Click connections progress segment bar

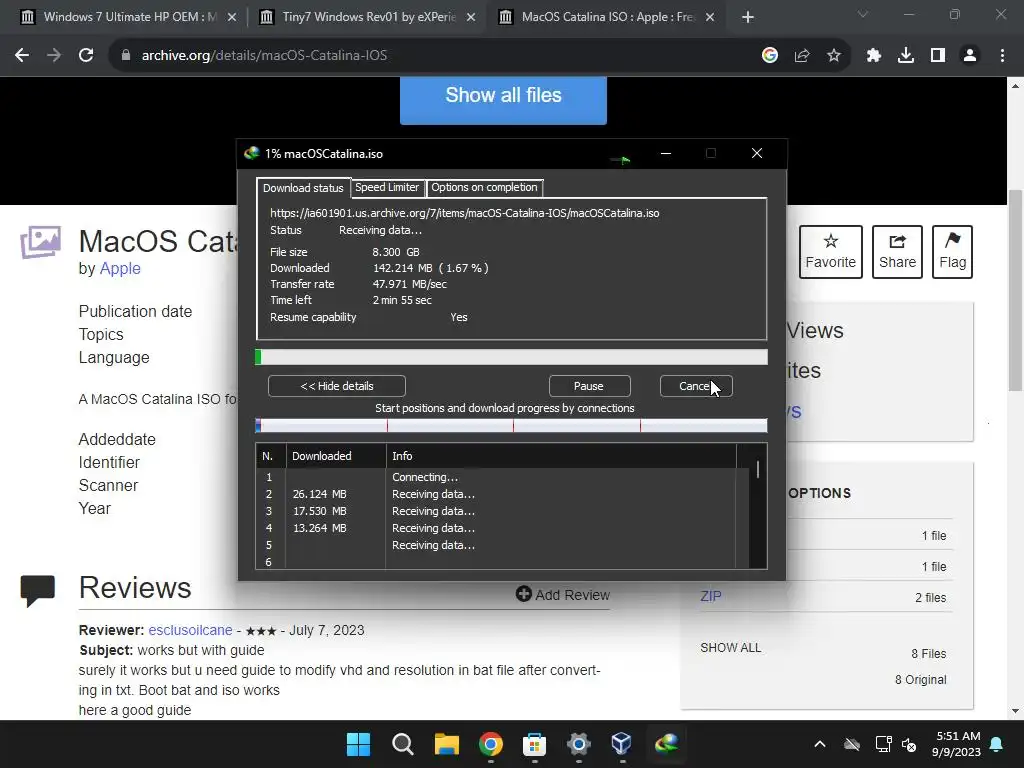click(511, 426)
